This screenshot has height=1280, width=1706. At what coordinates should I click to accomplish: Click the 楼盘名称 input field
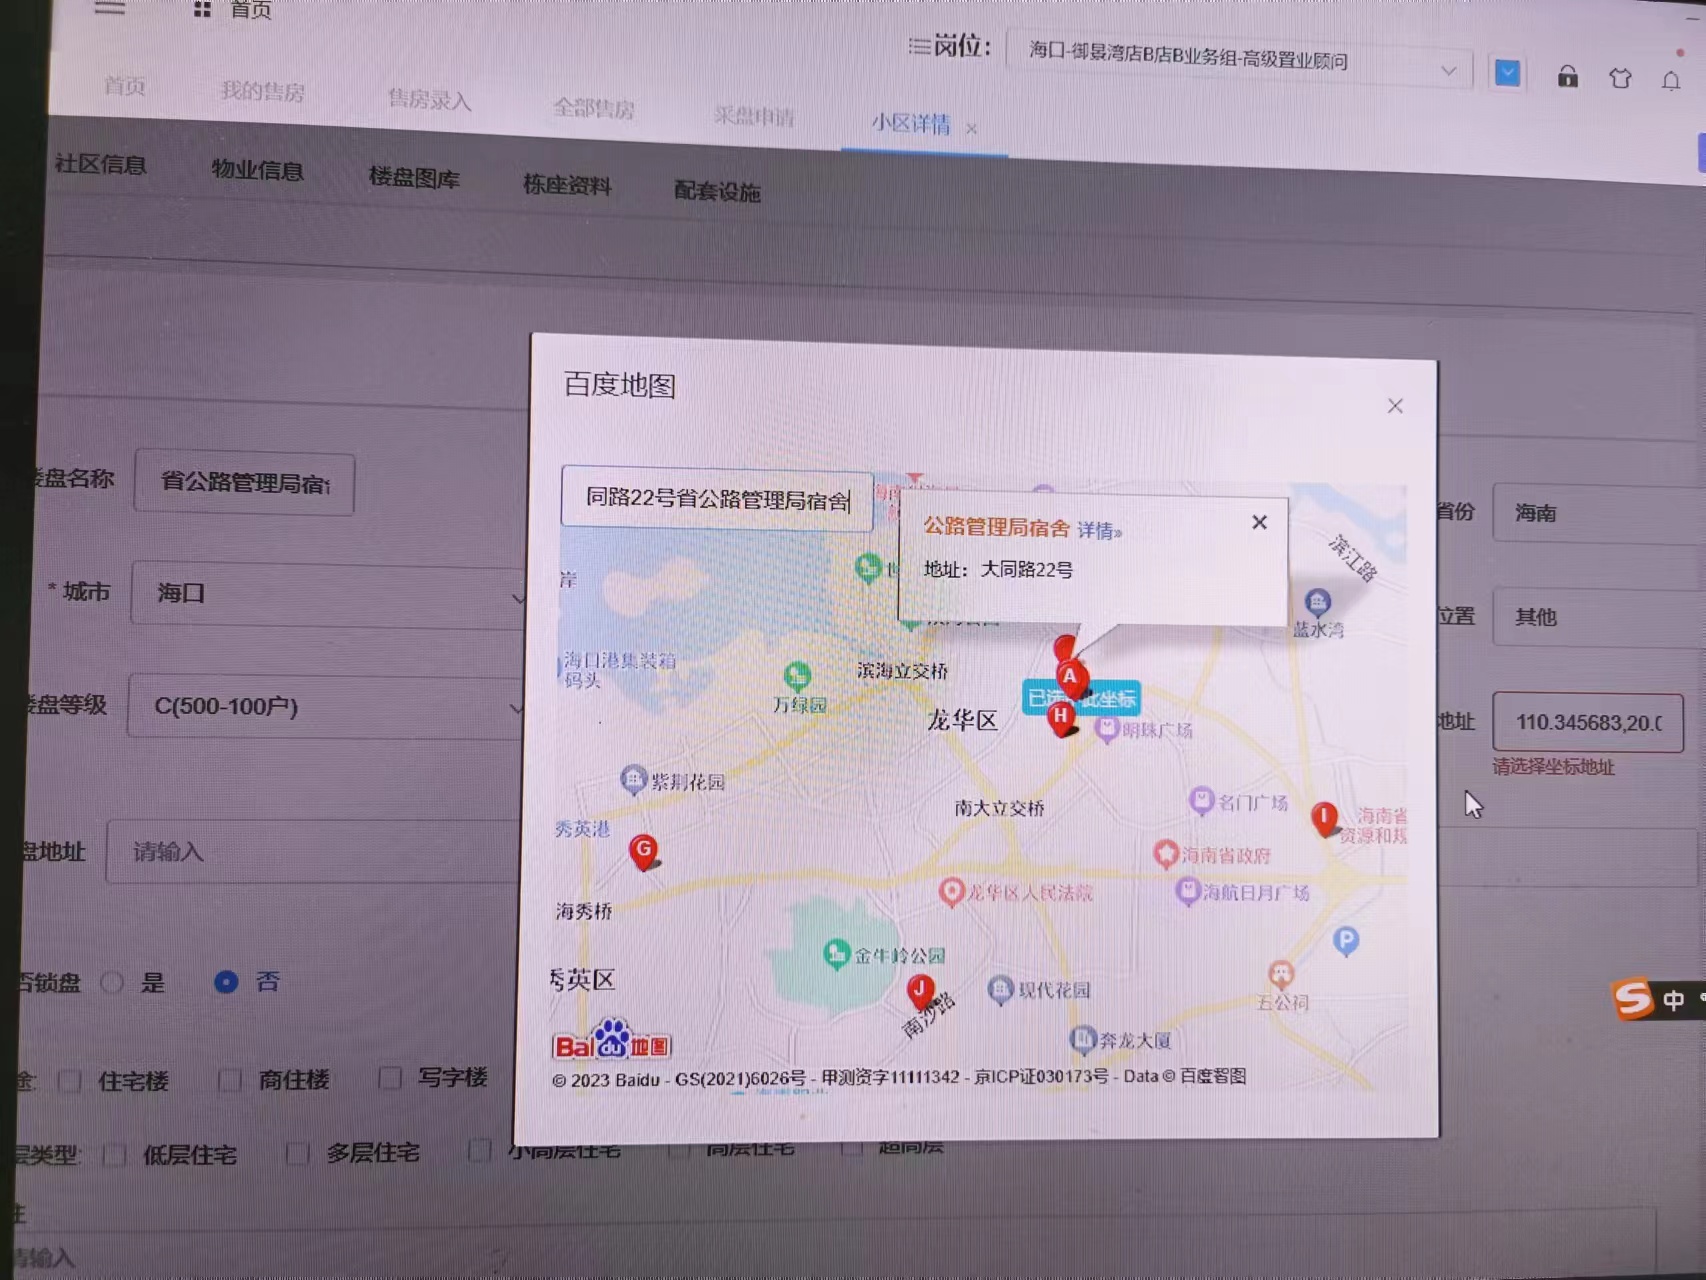[x=244, y=483]
